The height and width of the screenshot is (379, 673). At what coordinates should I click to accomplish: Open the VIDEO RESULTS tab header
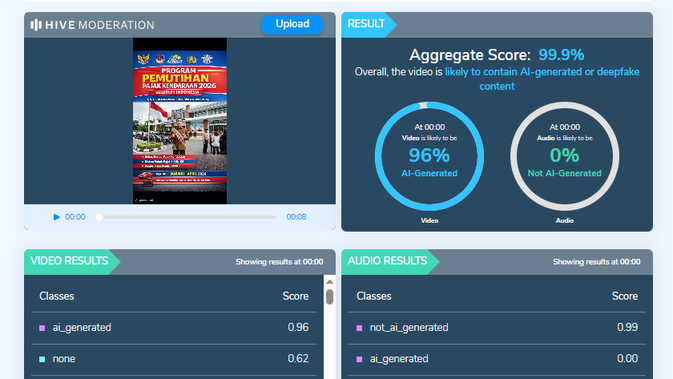(72, 261)
